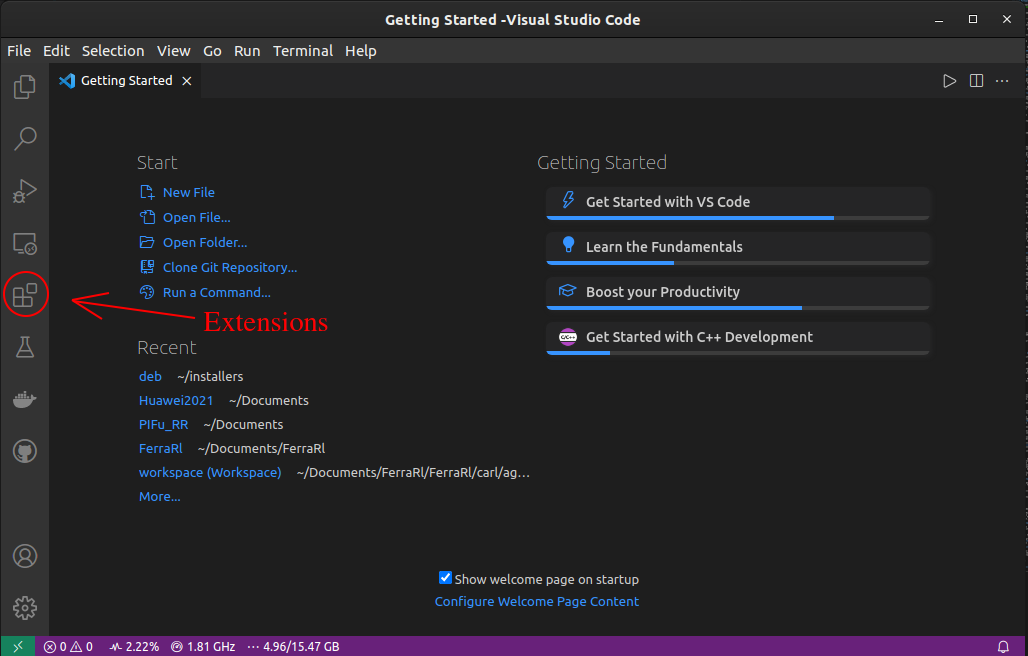The height and width of the screenshot is (656, 1028).
Task: Click the Run play icon in editor toolbar
Action: pos(949,81)
